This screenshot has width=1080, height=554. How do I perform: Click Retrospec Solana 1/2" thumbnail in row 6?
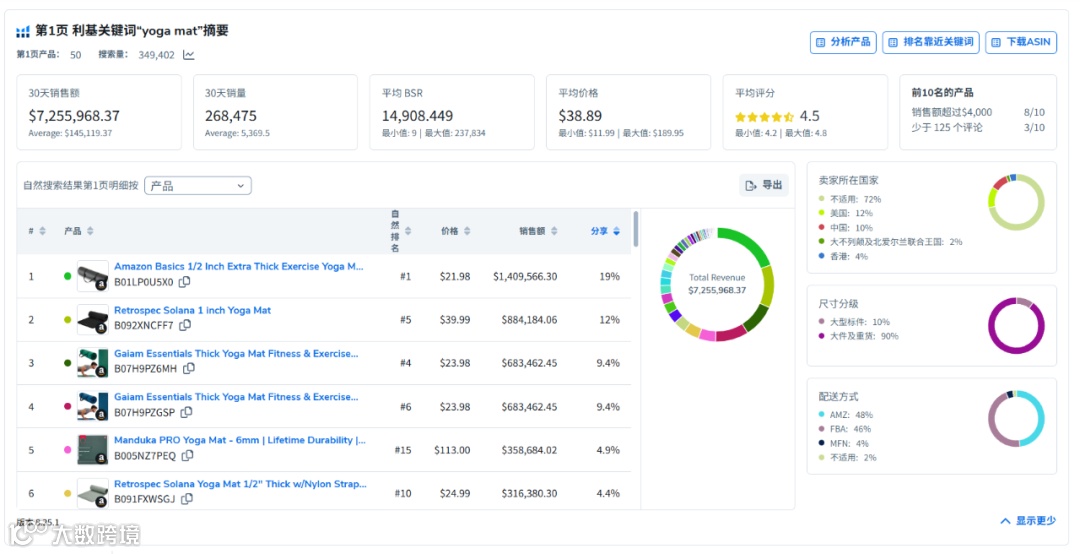(92, 493)
